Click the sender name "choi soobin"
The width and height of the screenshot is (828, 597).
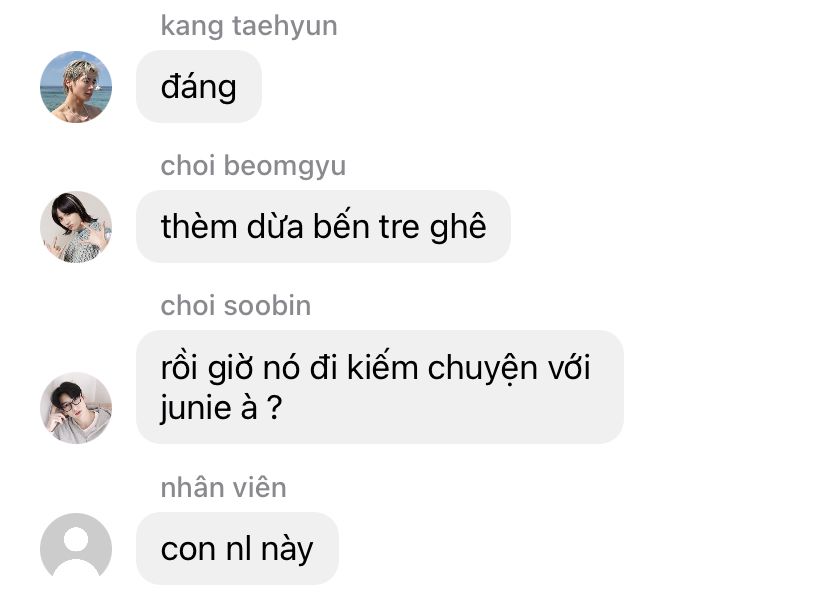tap(236, 306)
